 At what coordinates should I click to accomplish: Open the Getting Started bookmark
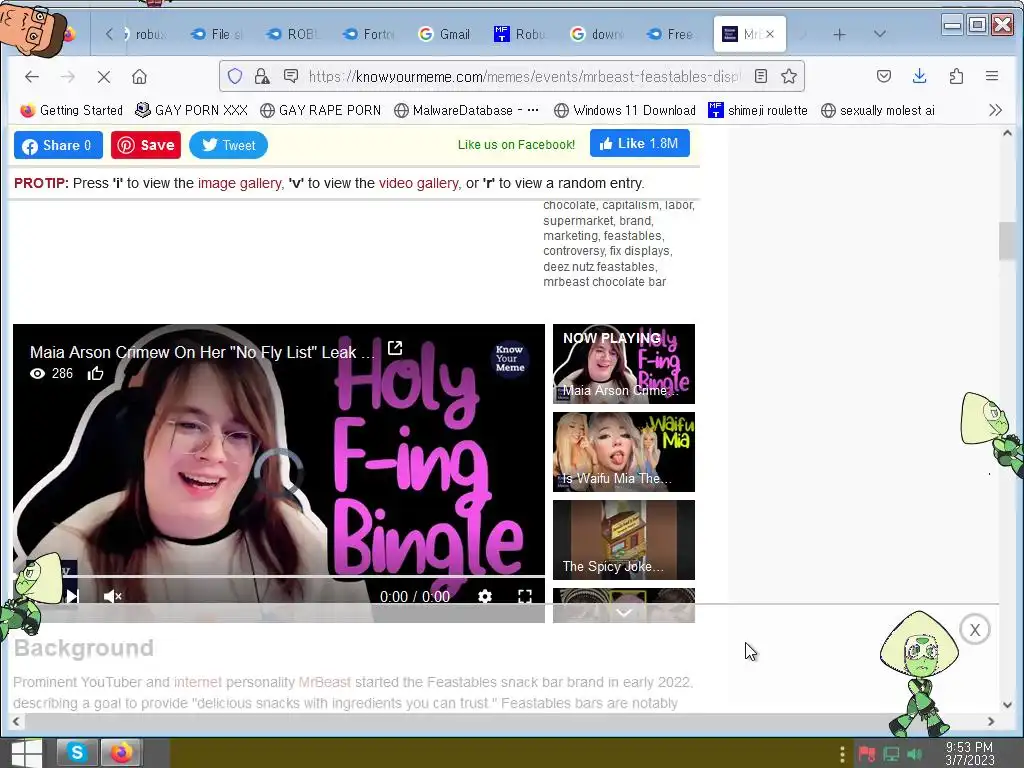click(x=72, y=110)
